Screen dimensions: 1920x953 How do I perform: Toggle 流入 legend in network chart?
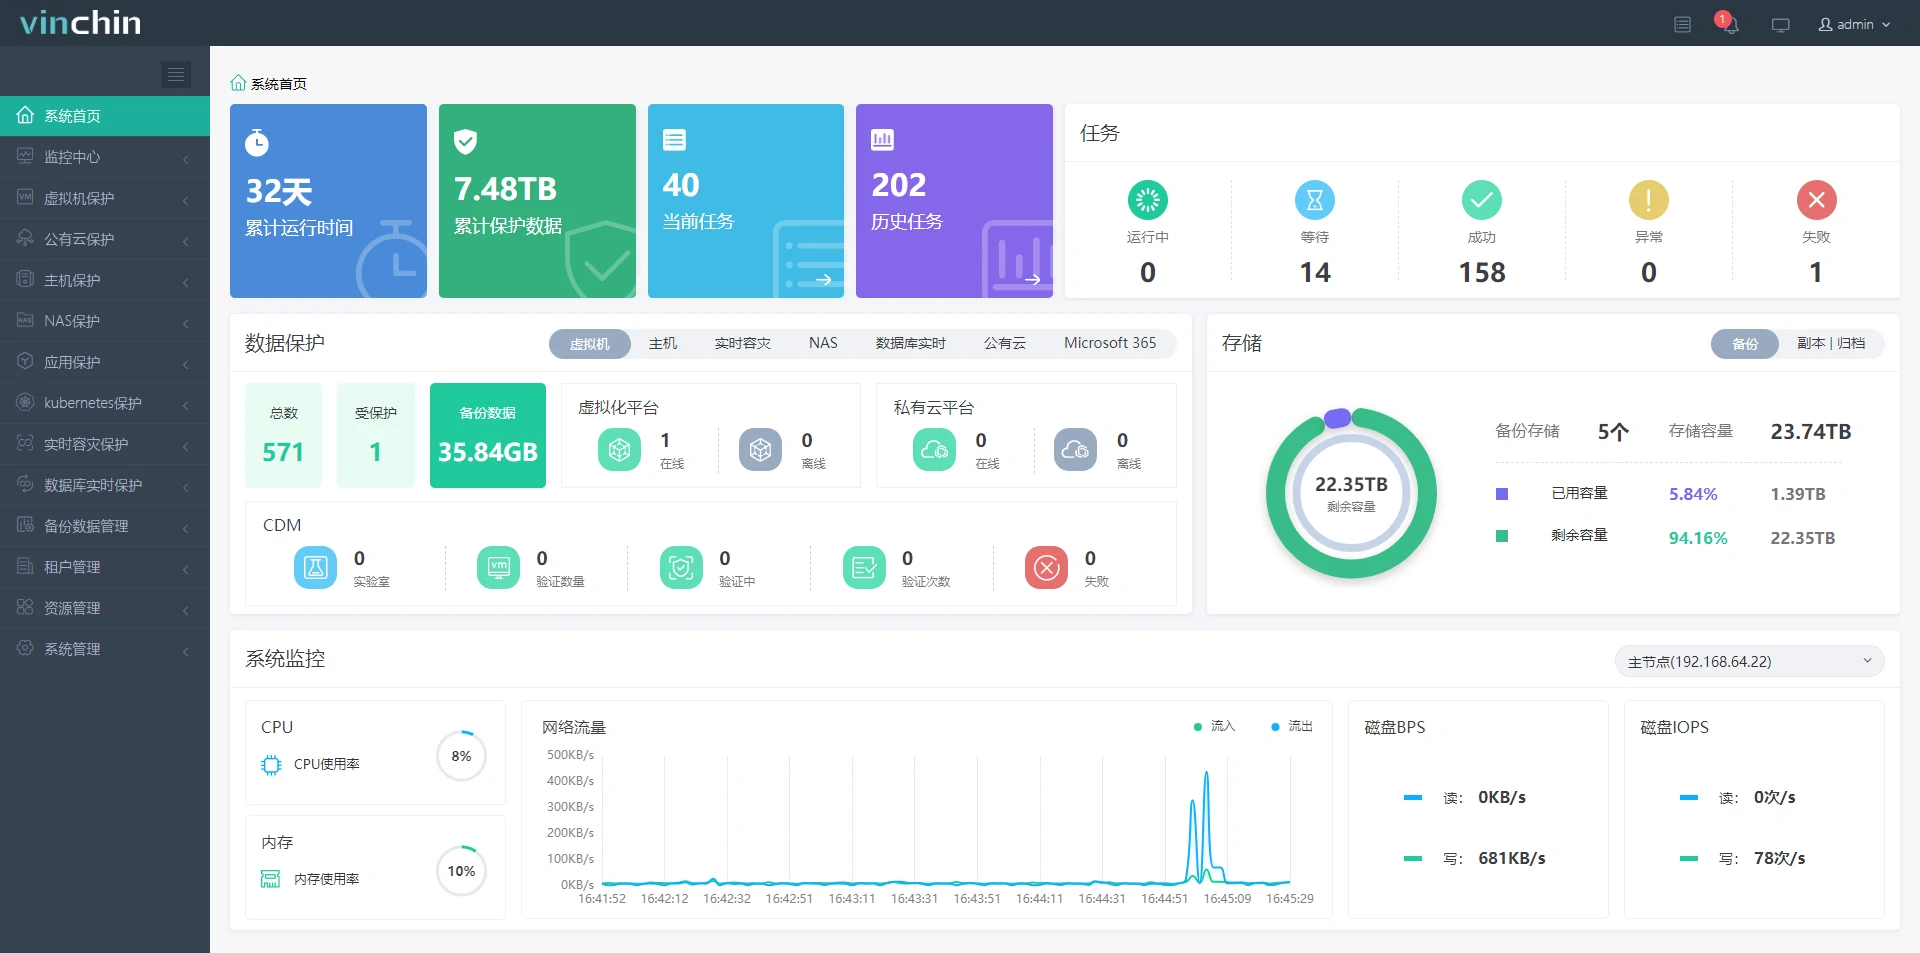(x=1215, y=726)
